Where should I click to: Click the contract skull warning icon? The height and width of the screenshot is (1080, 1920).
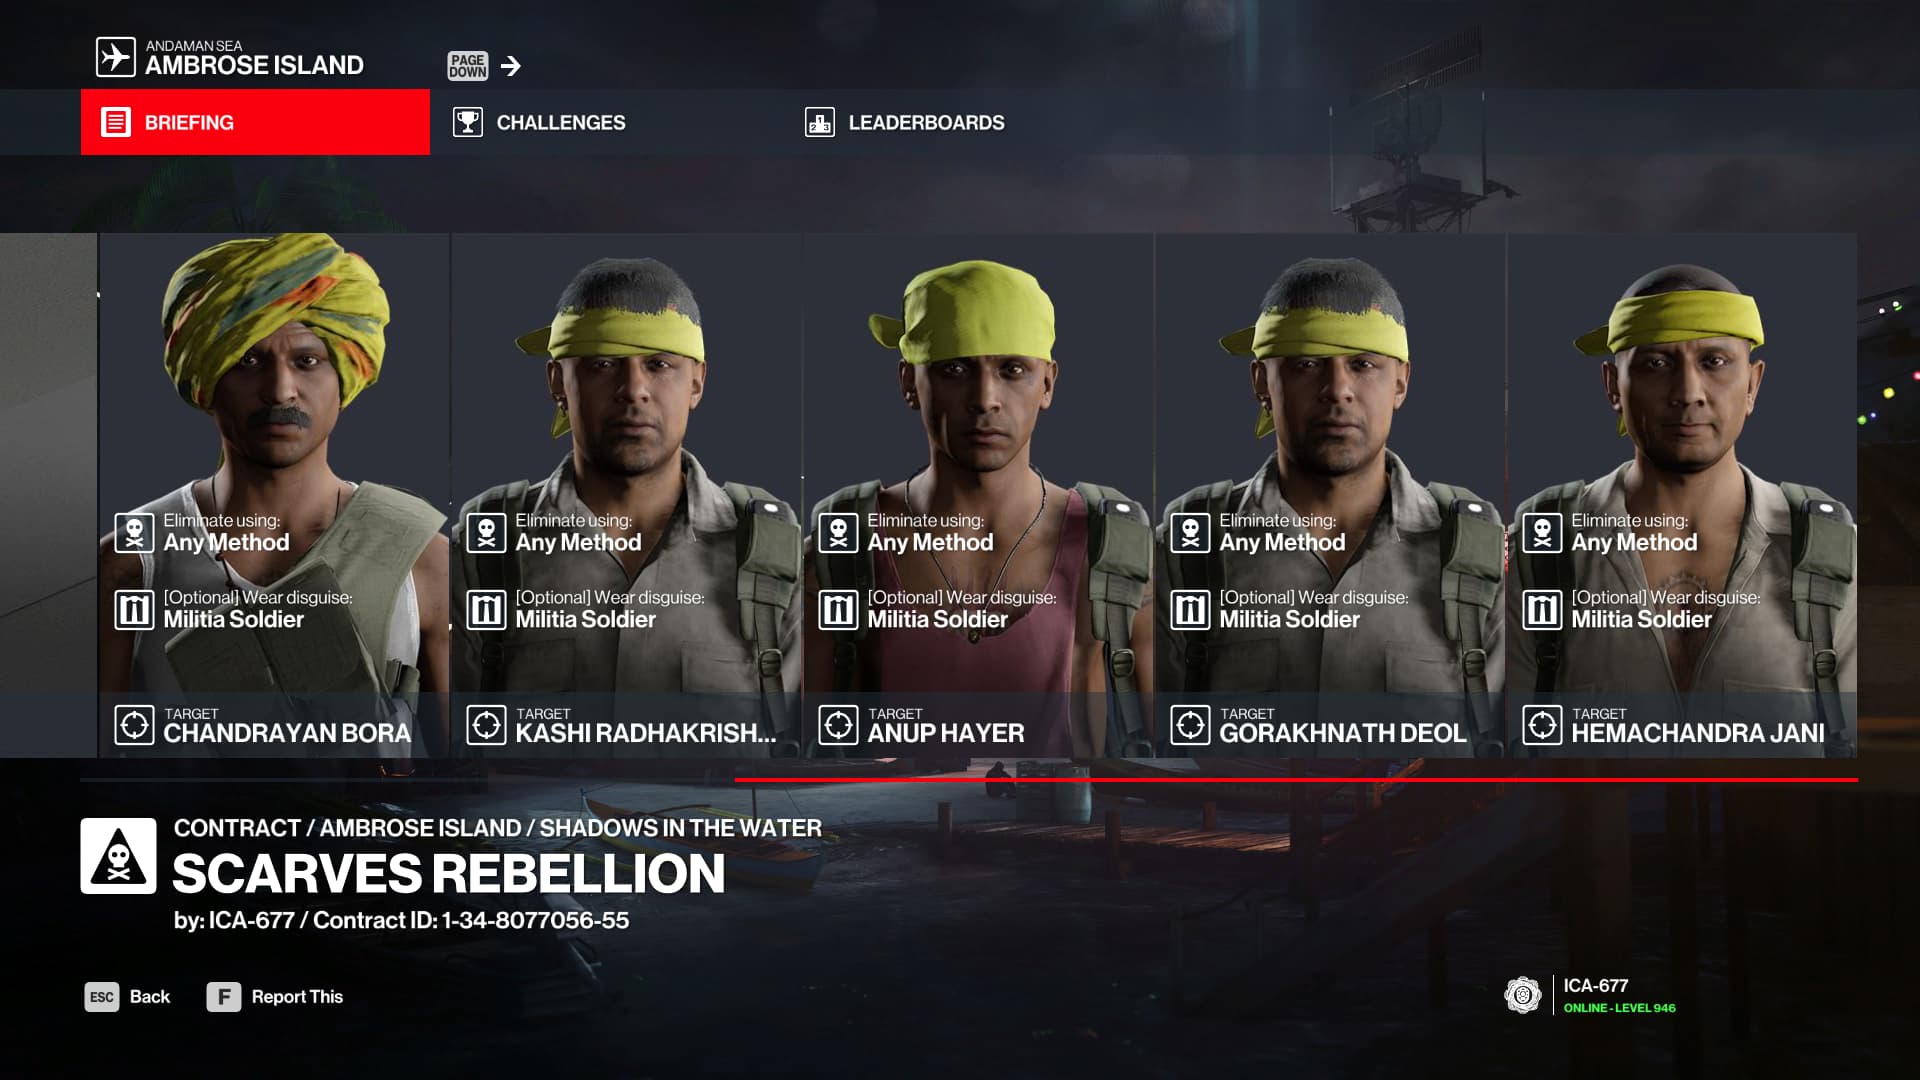118,856
